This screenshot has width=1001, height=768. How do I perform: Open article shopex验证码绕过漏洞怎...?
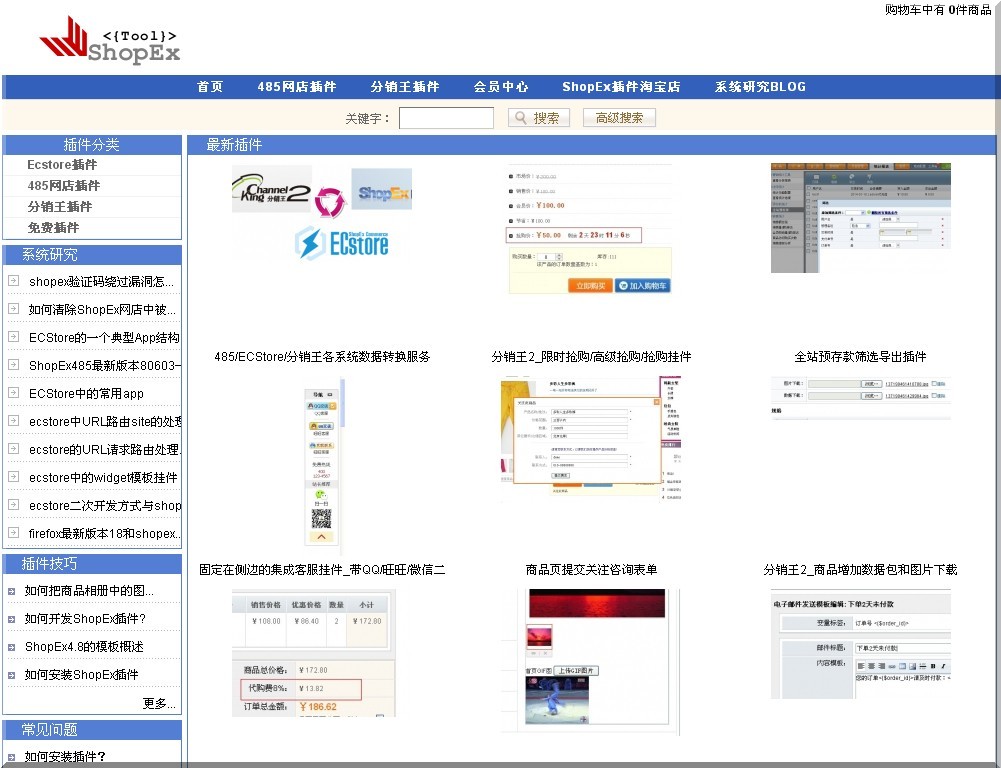(101, 282)
